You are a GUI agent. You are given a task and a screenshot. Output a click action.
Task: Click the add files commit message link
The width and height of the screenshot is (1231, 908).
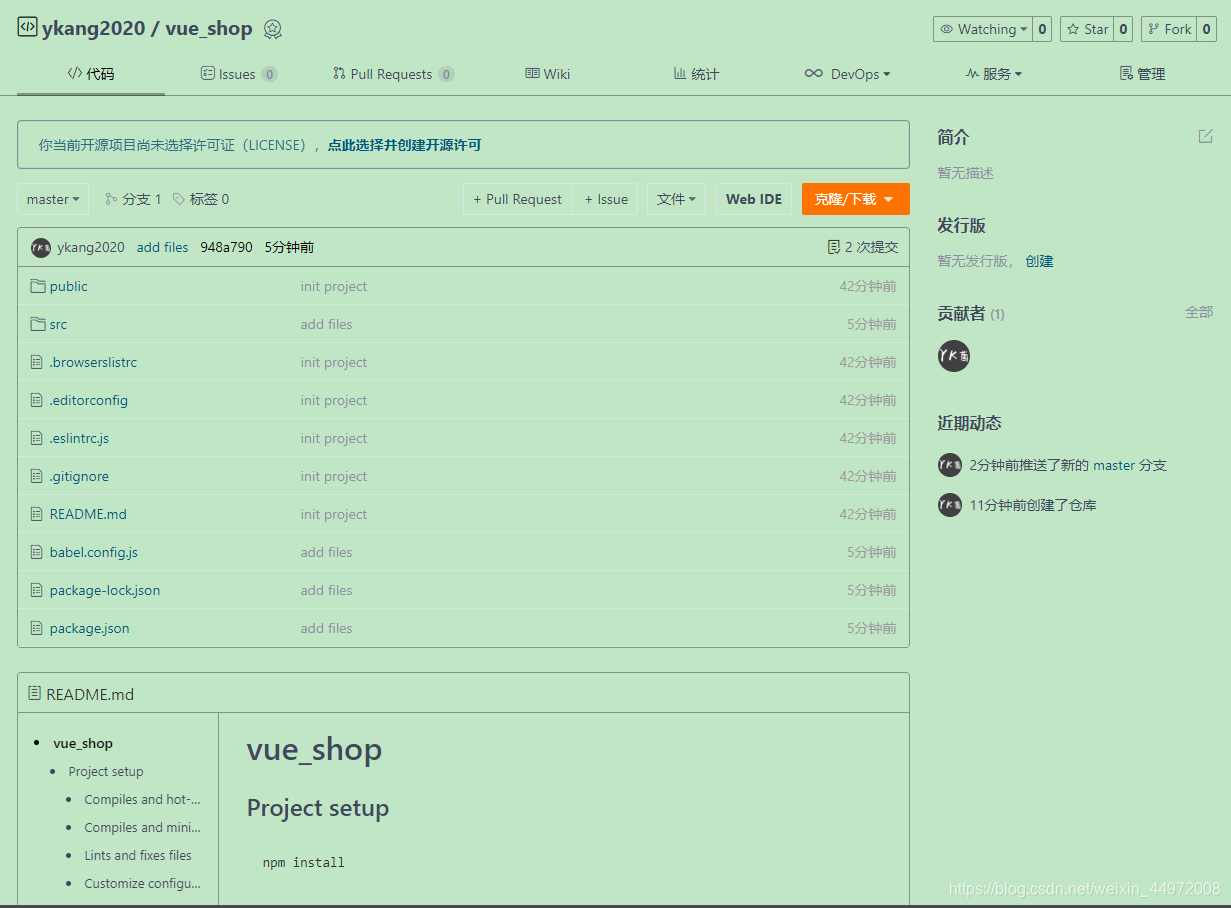point(163,247)
